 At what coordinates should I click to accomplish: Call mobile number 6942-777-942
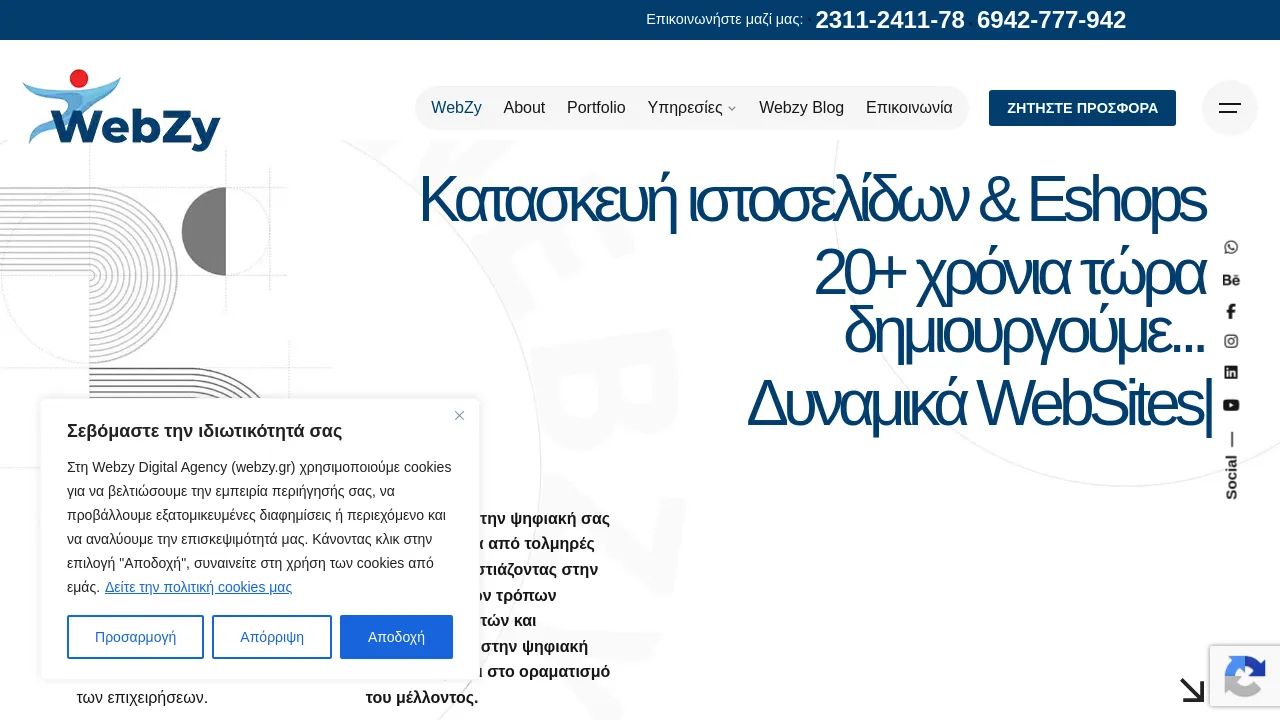[x=1051, y=20]
